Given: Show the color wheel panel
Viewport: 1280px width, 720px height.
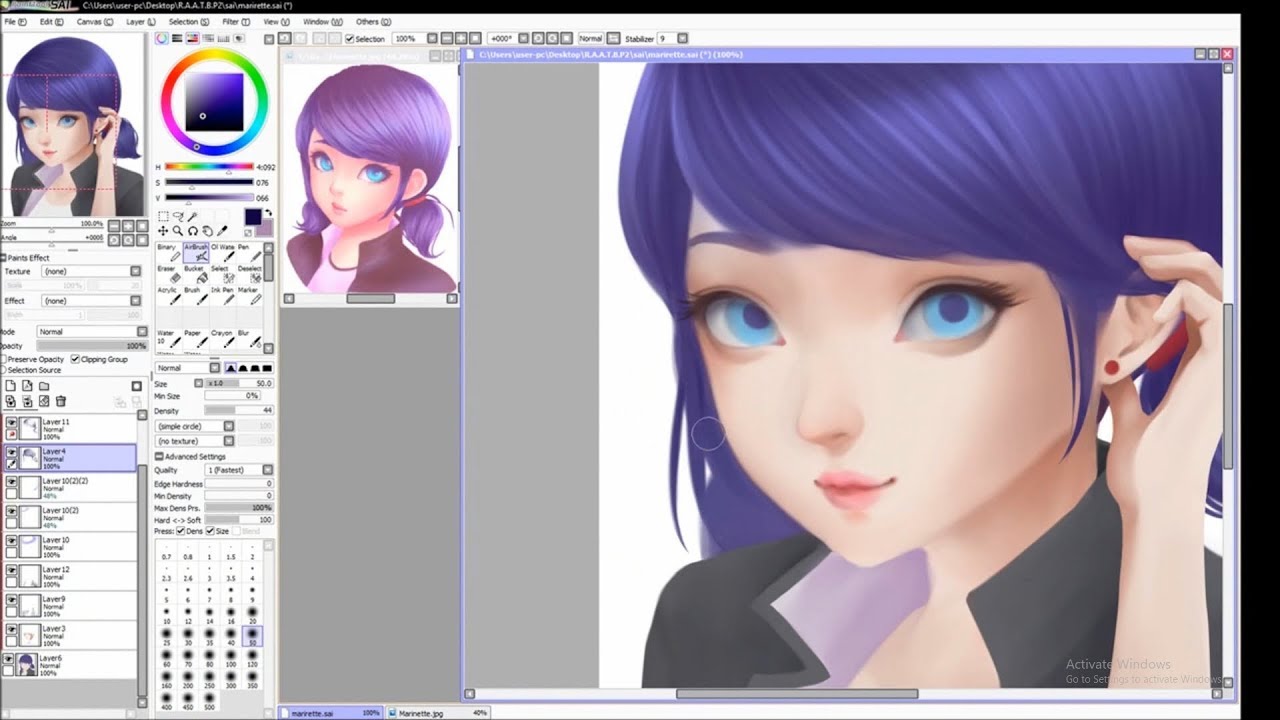Looking at the screenshot, I should pyautogui.click(x=162, y=38).
